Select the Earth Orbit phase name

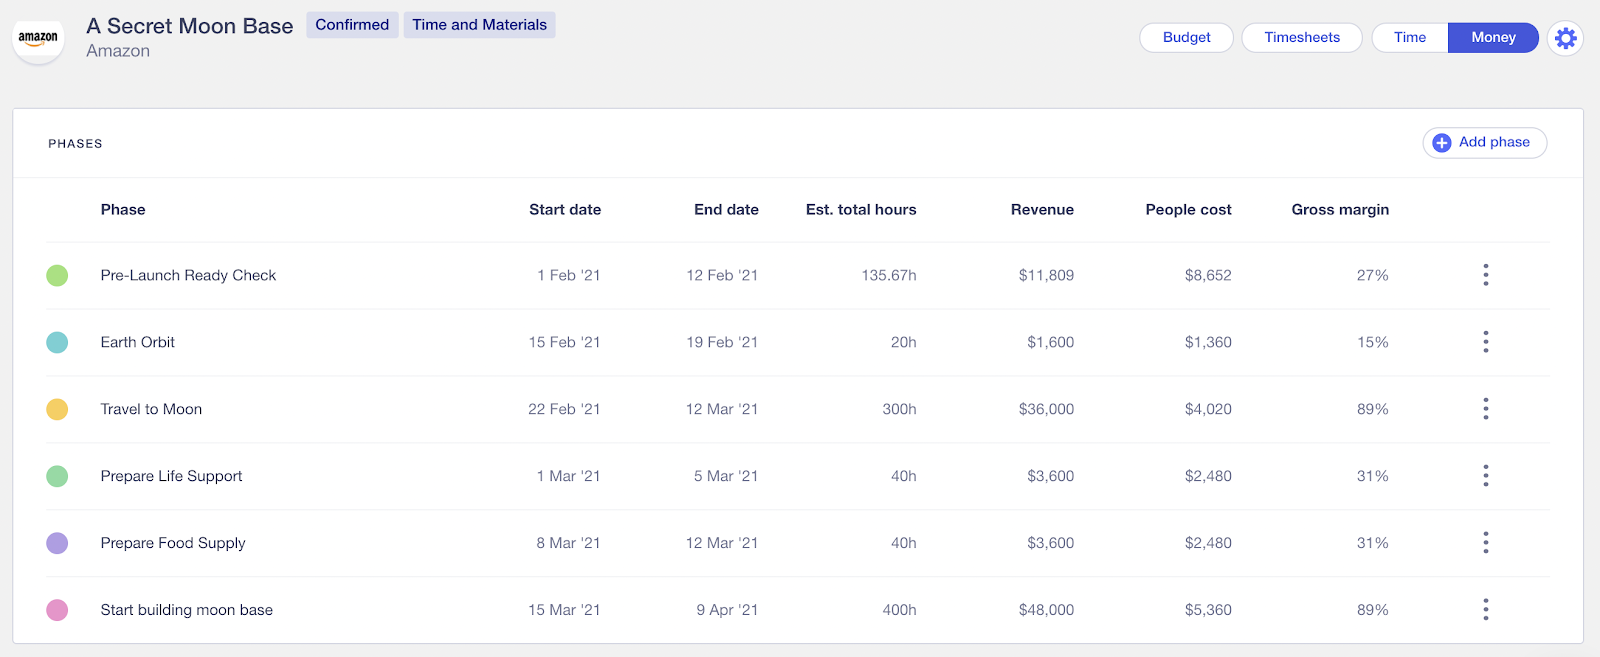(138, 342)
